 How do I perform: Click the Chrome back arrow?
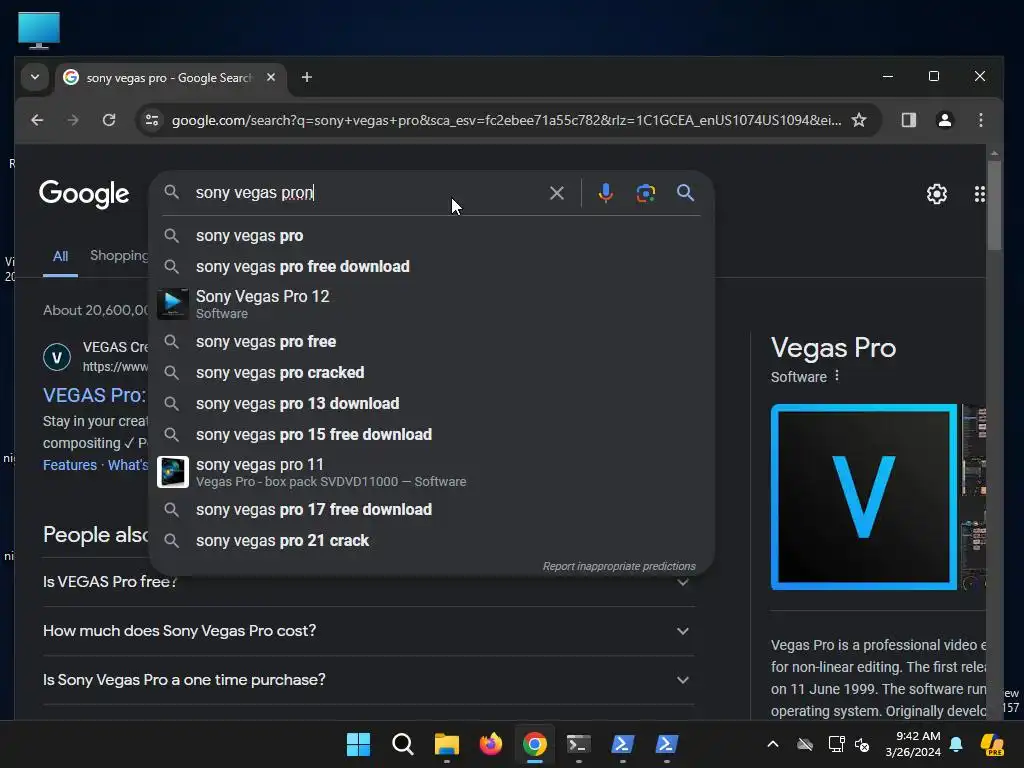[37, 120]
